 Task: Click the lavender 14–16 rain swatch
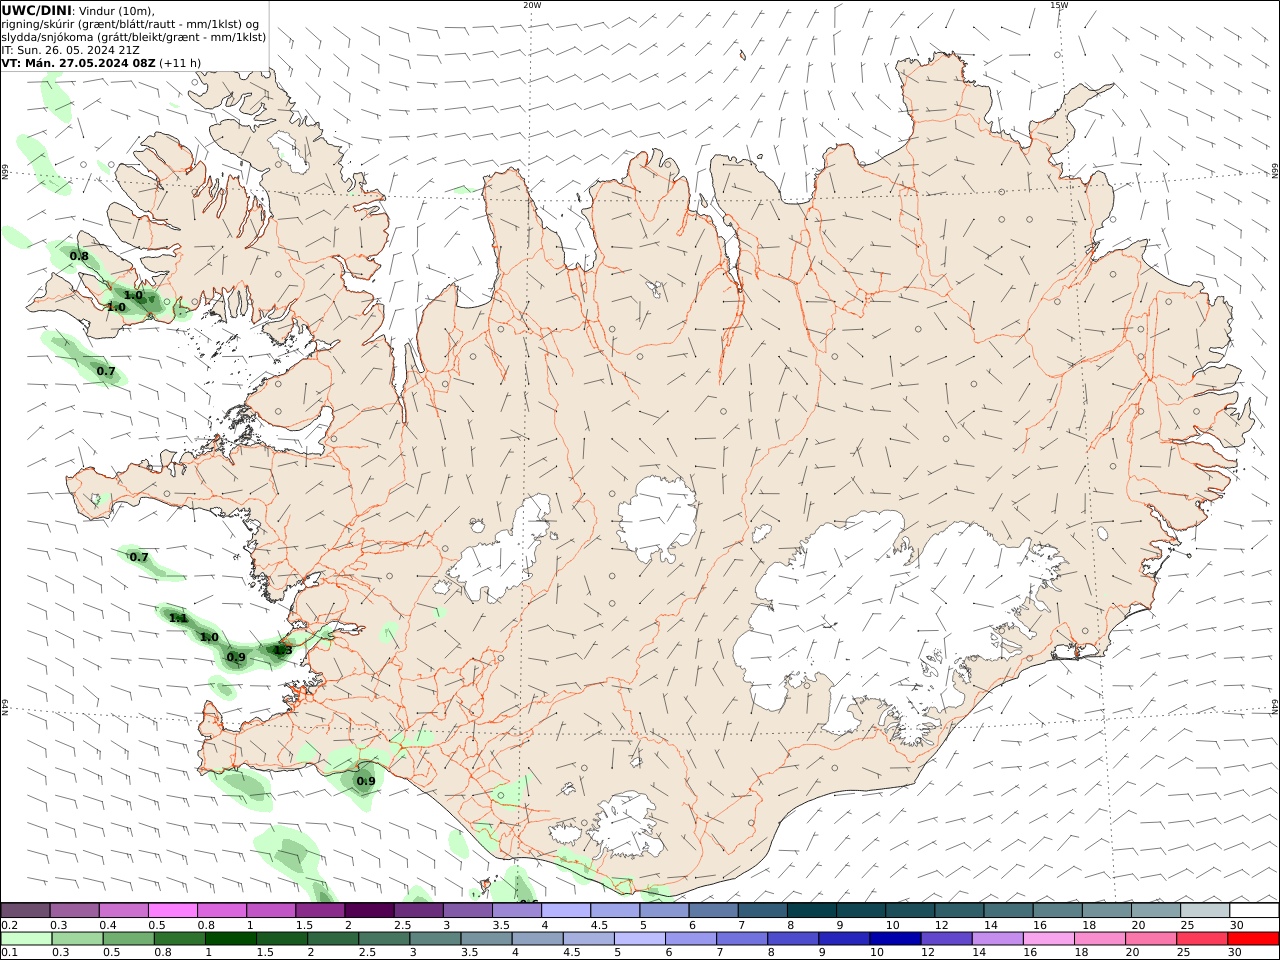(x=998, y=939)
